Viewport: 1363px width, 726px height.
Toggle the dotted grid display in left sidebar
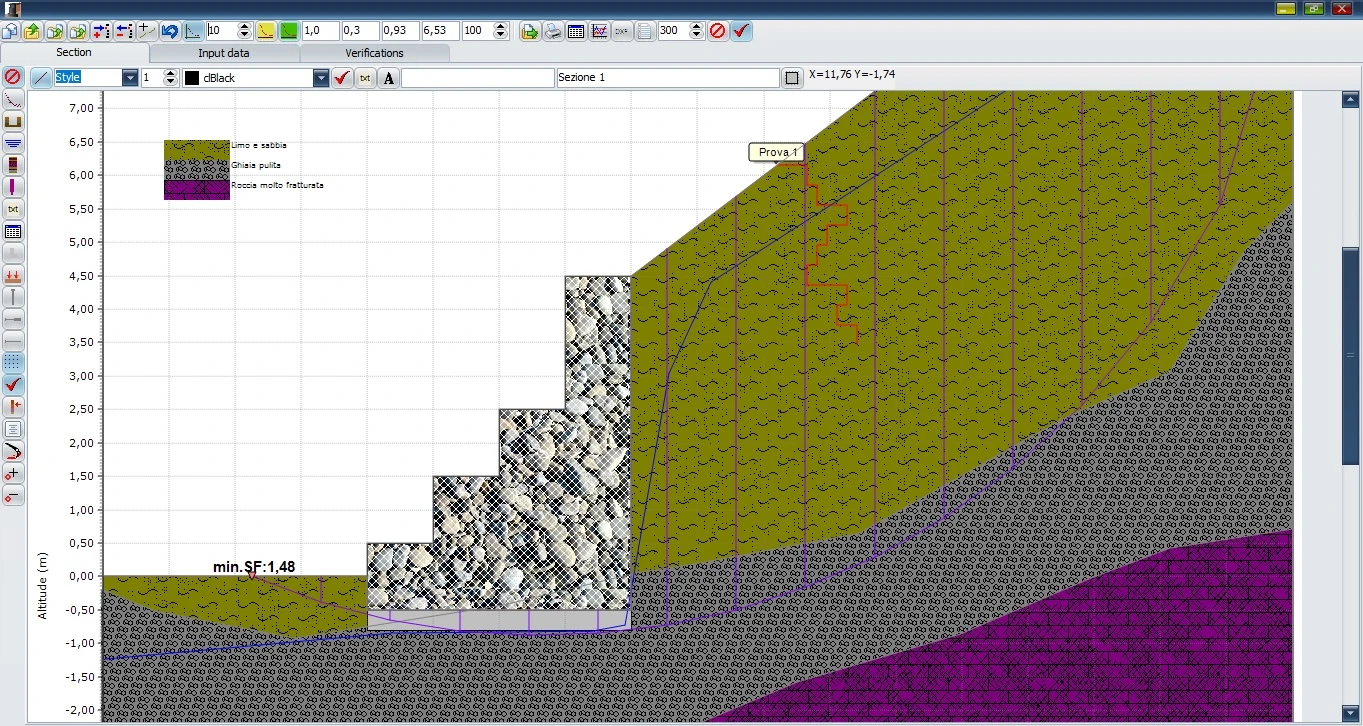13,362
